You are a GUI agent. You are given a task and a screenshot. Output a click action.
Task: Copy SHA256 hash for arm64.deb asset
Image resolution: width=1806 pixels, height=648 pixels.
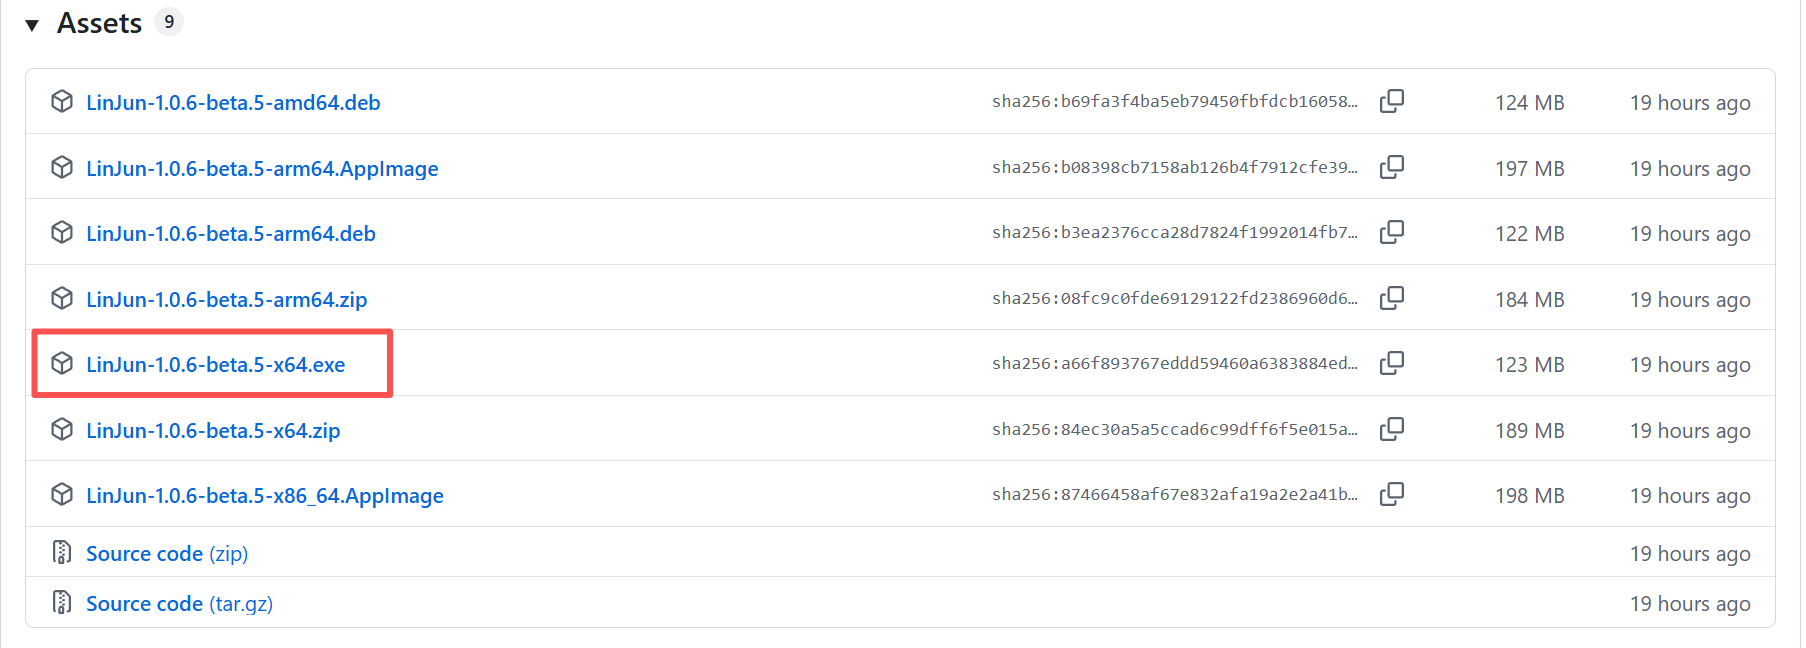pos(1392,232)
